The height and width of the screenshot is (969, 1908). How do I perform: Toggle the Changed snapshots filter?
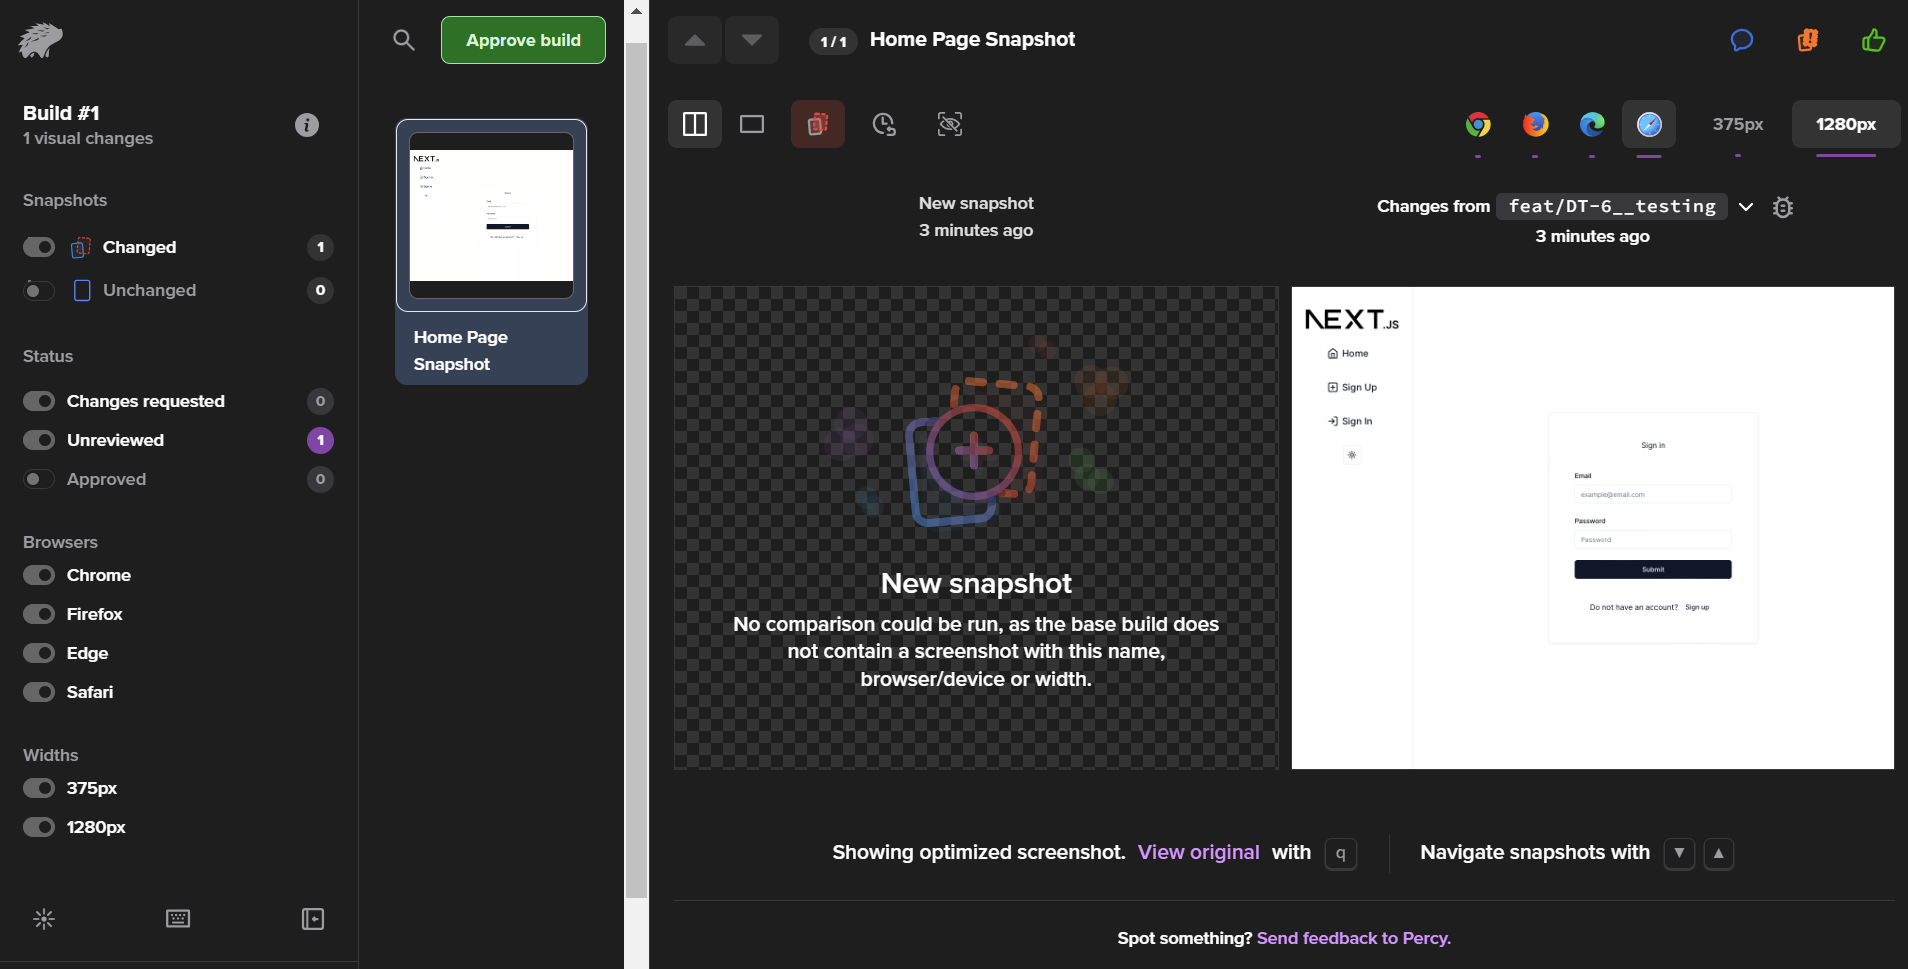tap(39, 247)
